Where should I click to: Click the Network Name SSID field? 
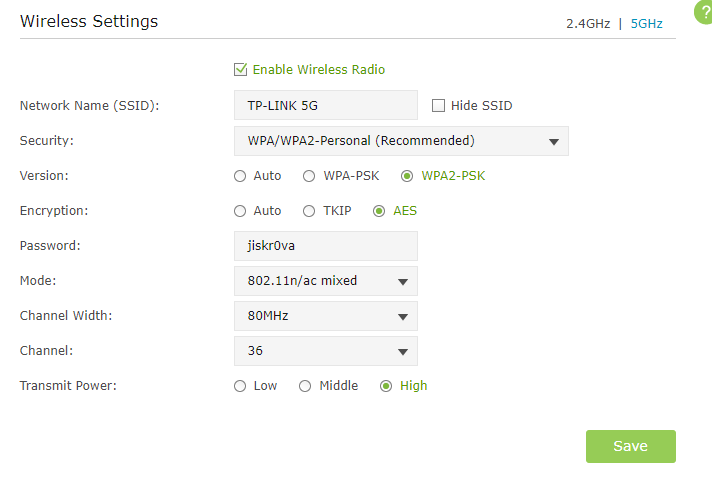[x=325, y=105]
